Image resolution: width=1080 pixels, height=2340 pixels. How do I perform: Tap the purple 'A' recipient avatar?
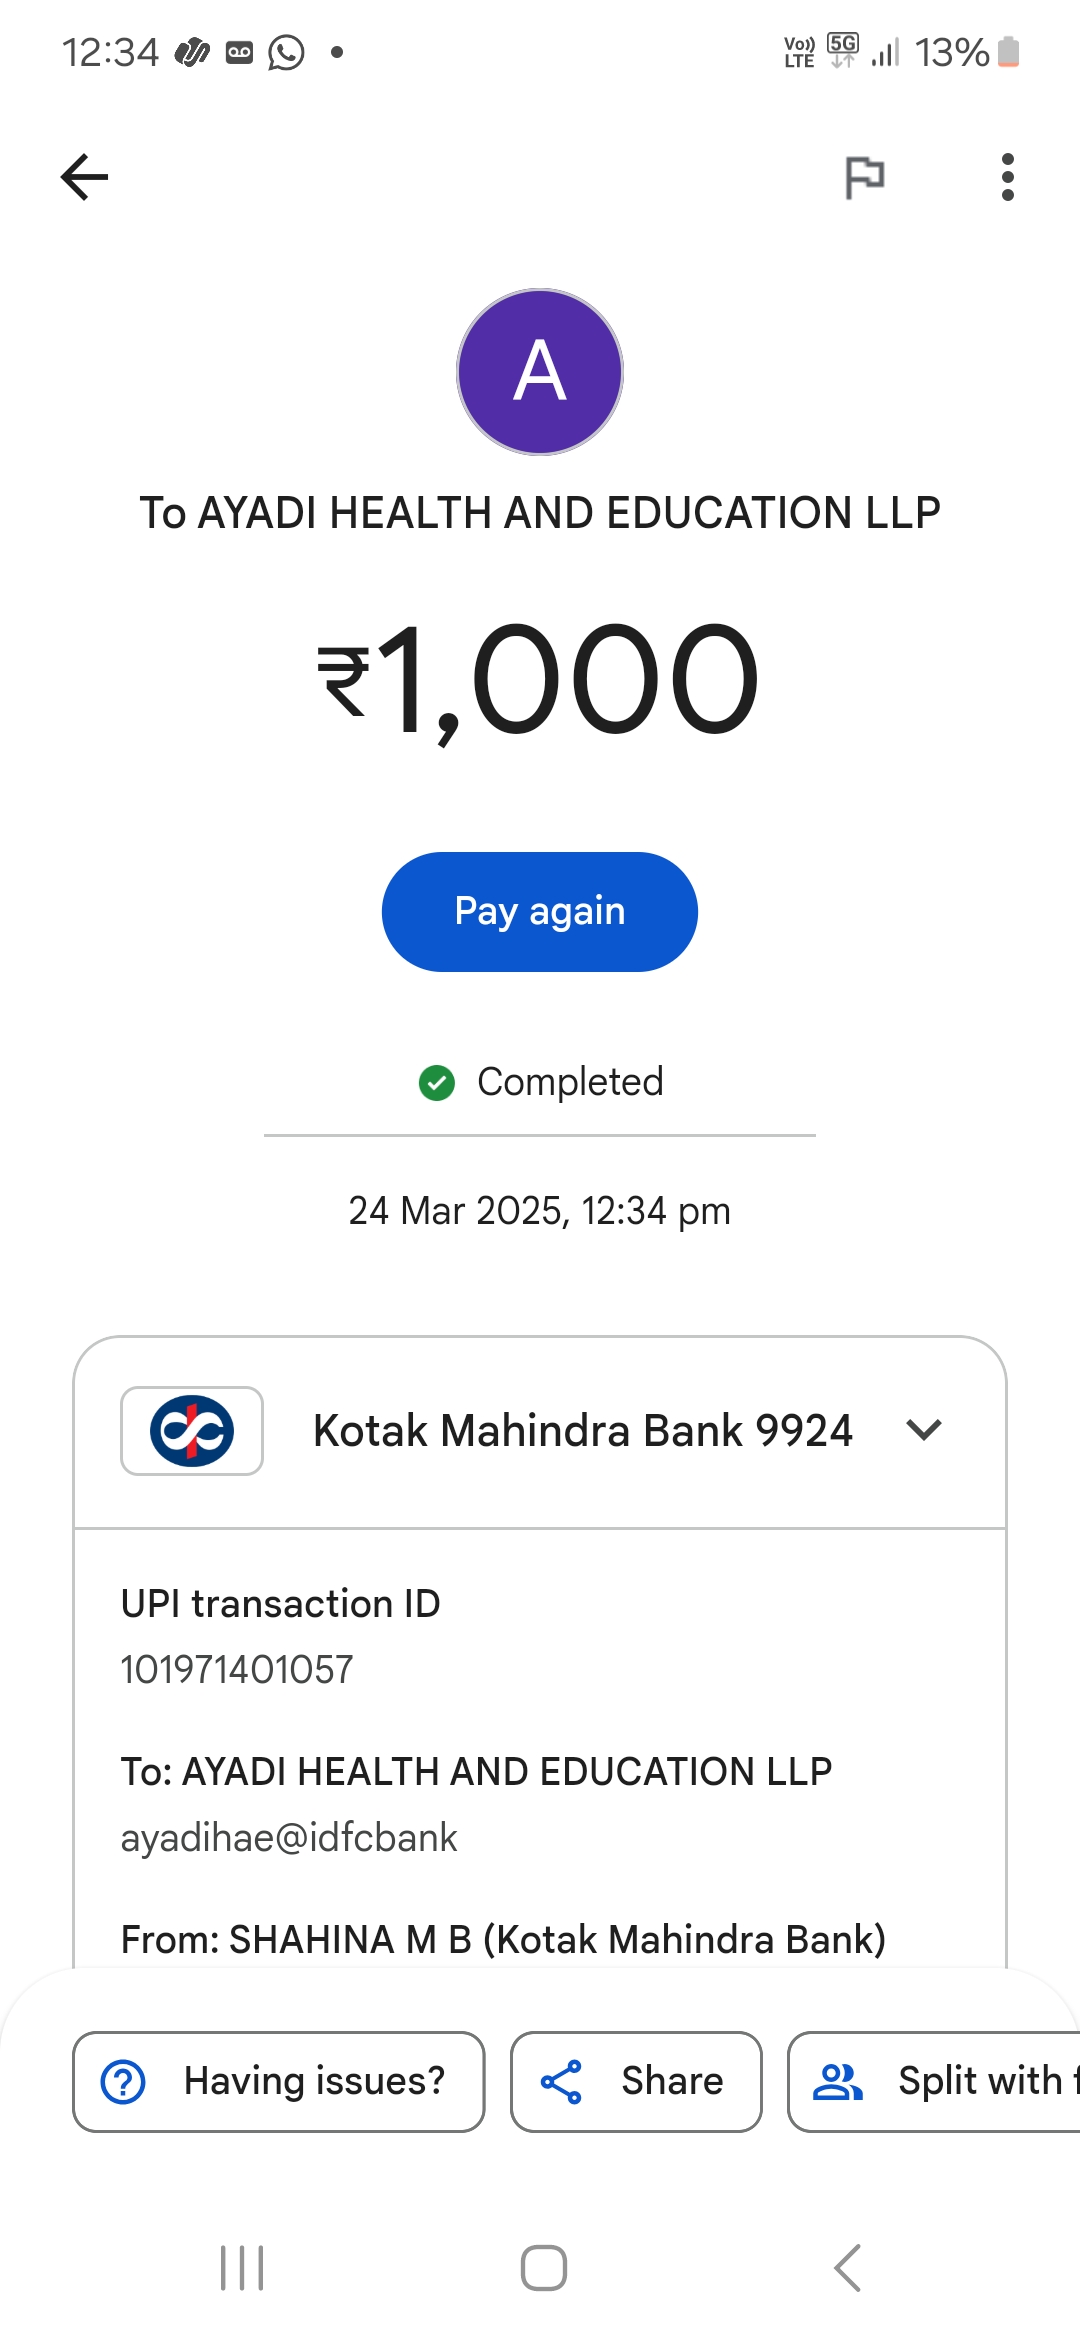tap(540, 372)
